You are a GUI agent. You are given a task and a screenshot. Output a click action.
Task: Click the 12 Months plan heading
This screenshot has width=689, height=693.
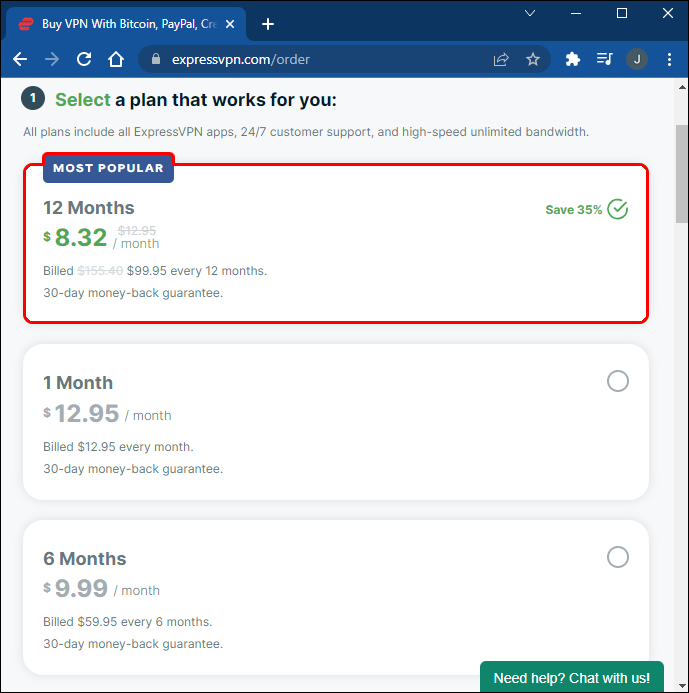point(89,208)
